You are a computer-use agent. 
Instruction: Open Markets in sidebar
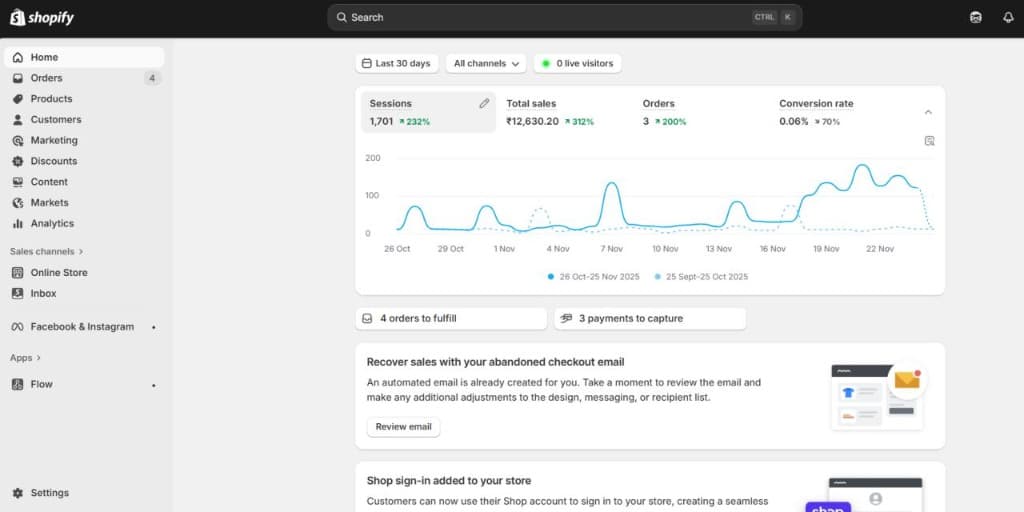point(84,203)
